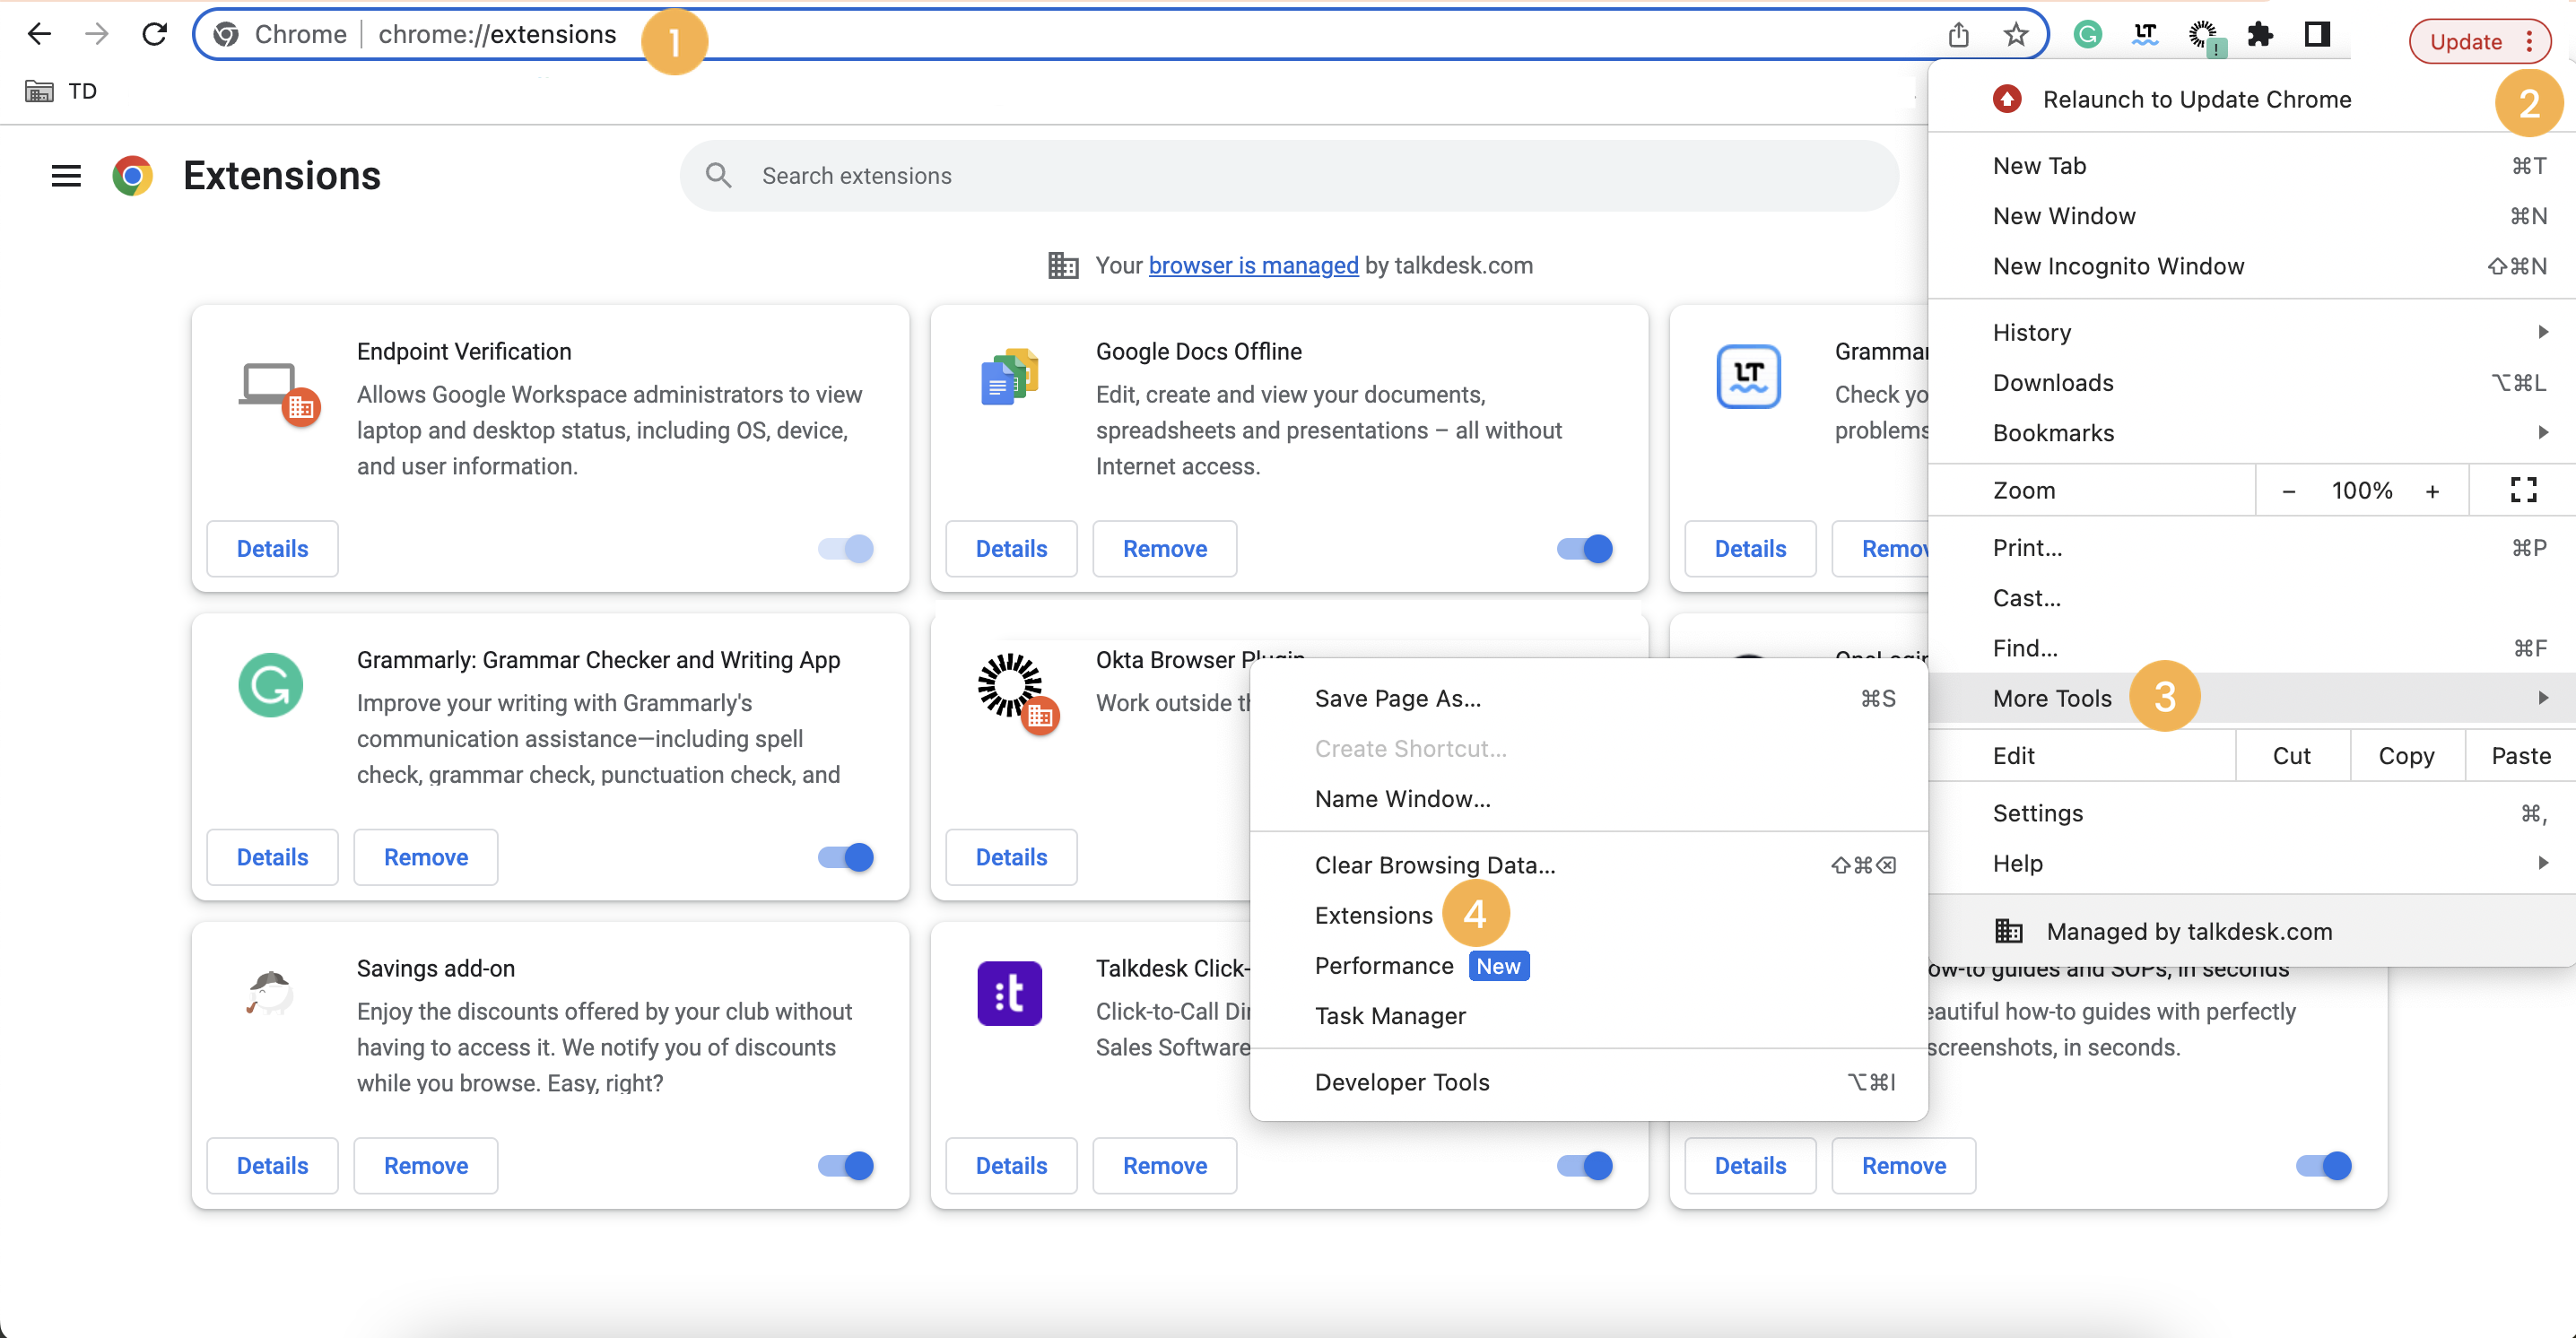Open Endpoint Verification Details

[272, 549]
